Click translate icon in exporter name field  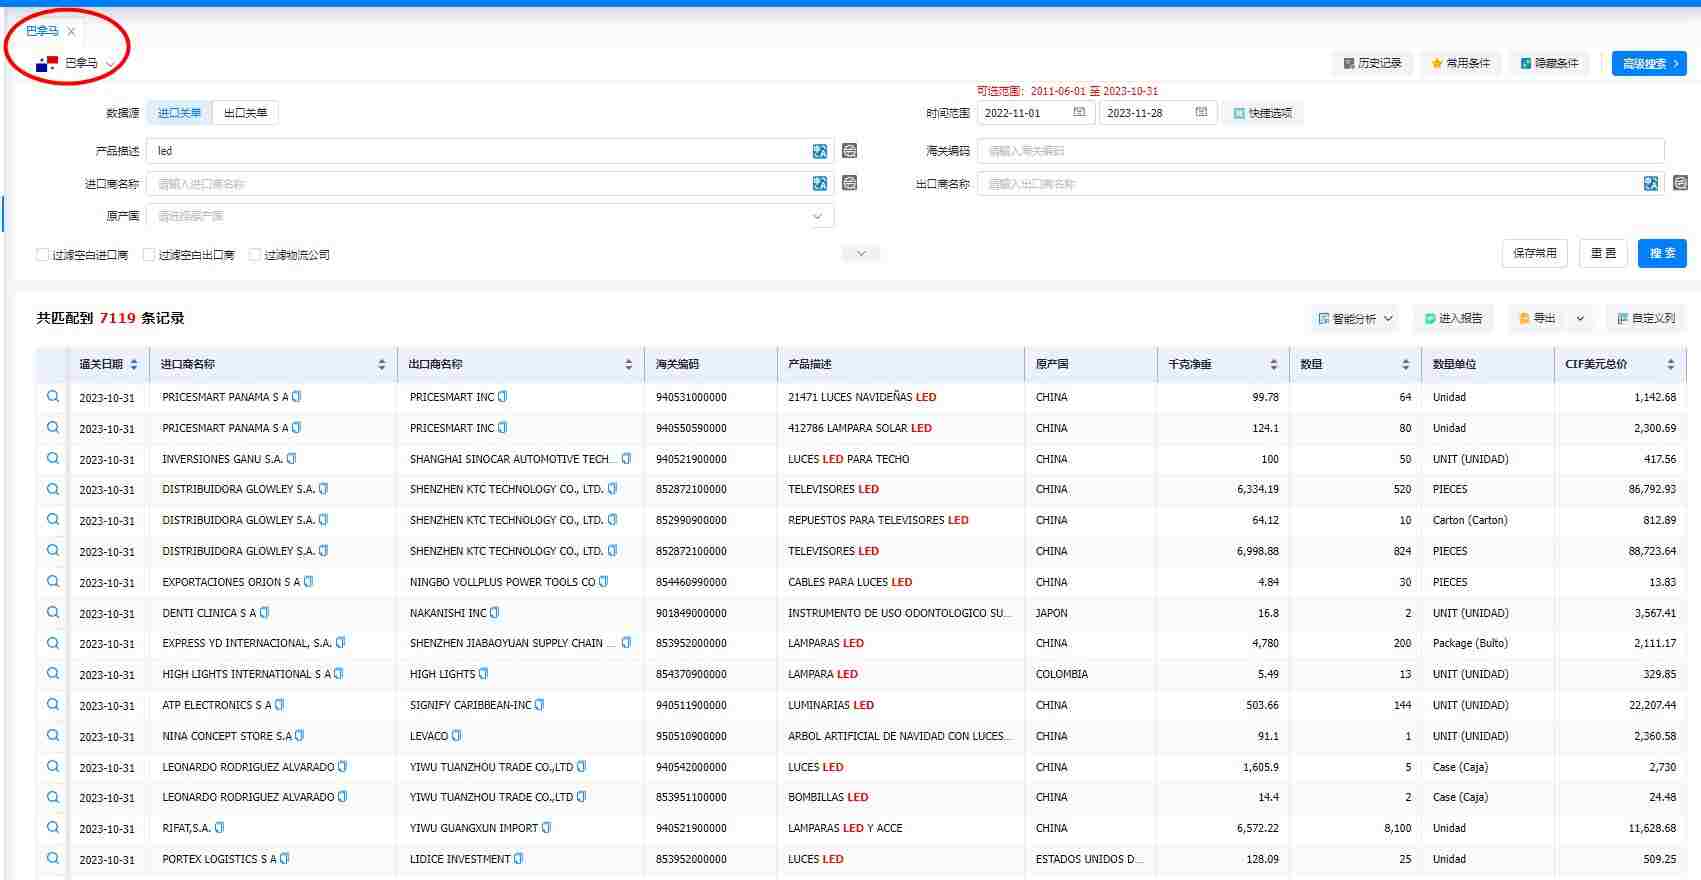point(1651,184)
